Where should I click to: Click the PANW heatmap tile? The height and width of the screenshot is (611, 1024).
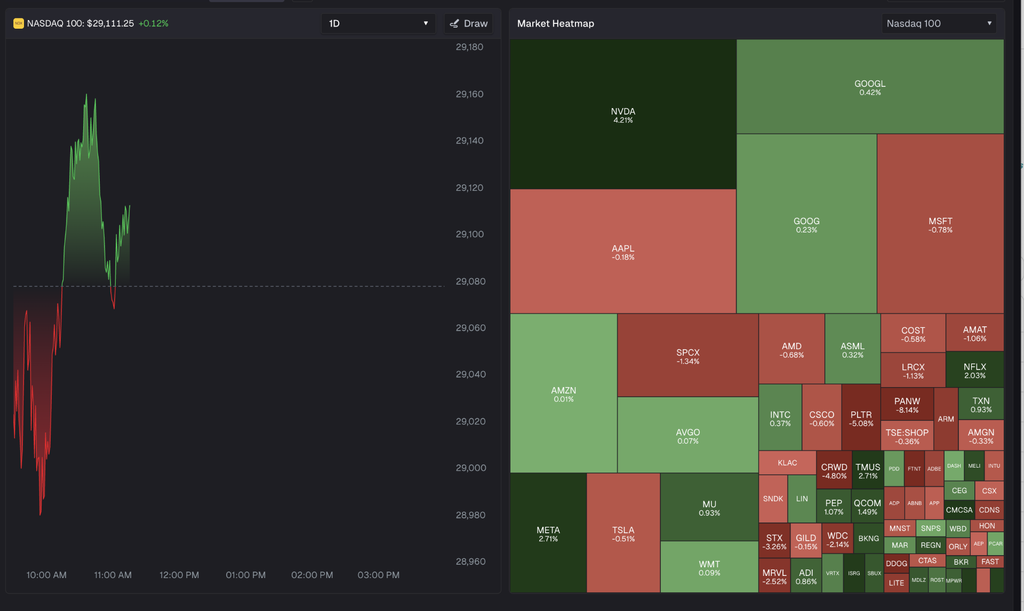pyautogui.click(x=907, y=404)
